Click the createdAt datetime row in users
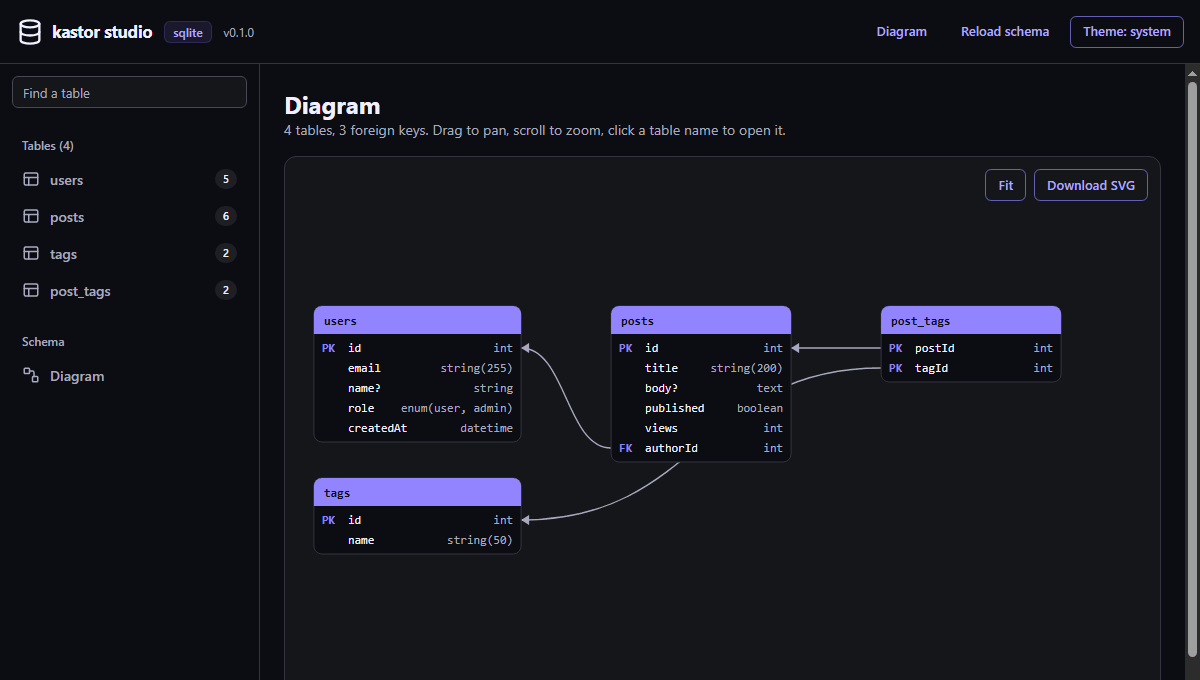 (417, 428)
